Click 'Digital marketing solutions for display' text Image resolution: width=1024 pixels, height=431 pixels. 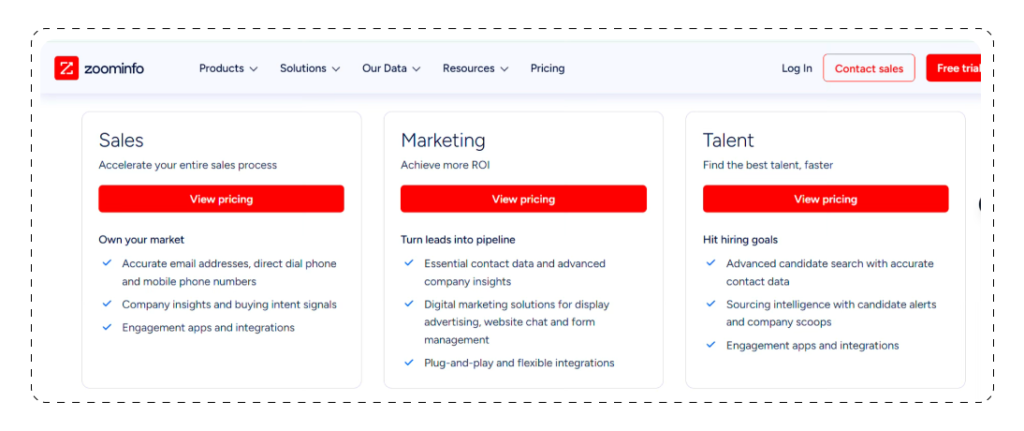click(517, 304)
